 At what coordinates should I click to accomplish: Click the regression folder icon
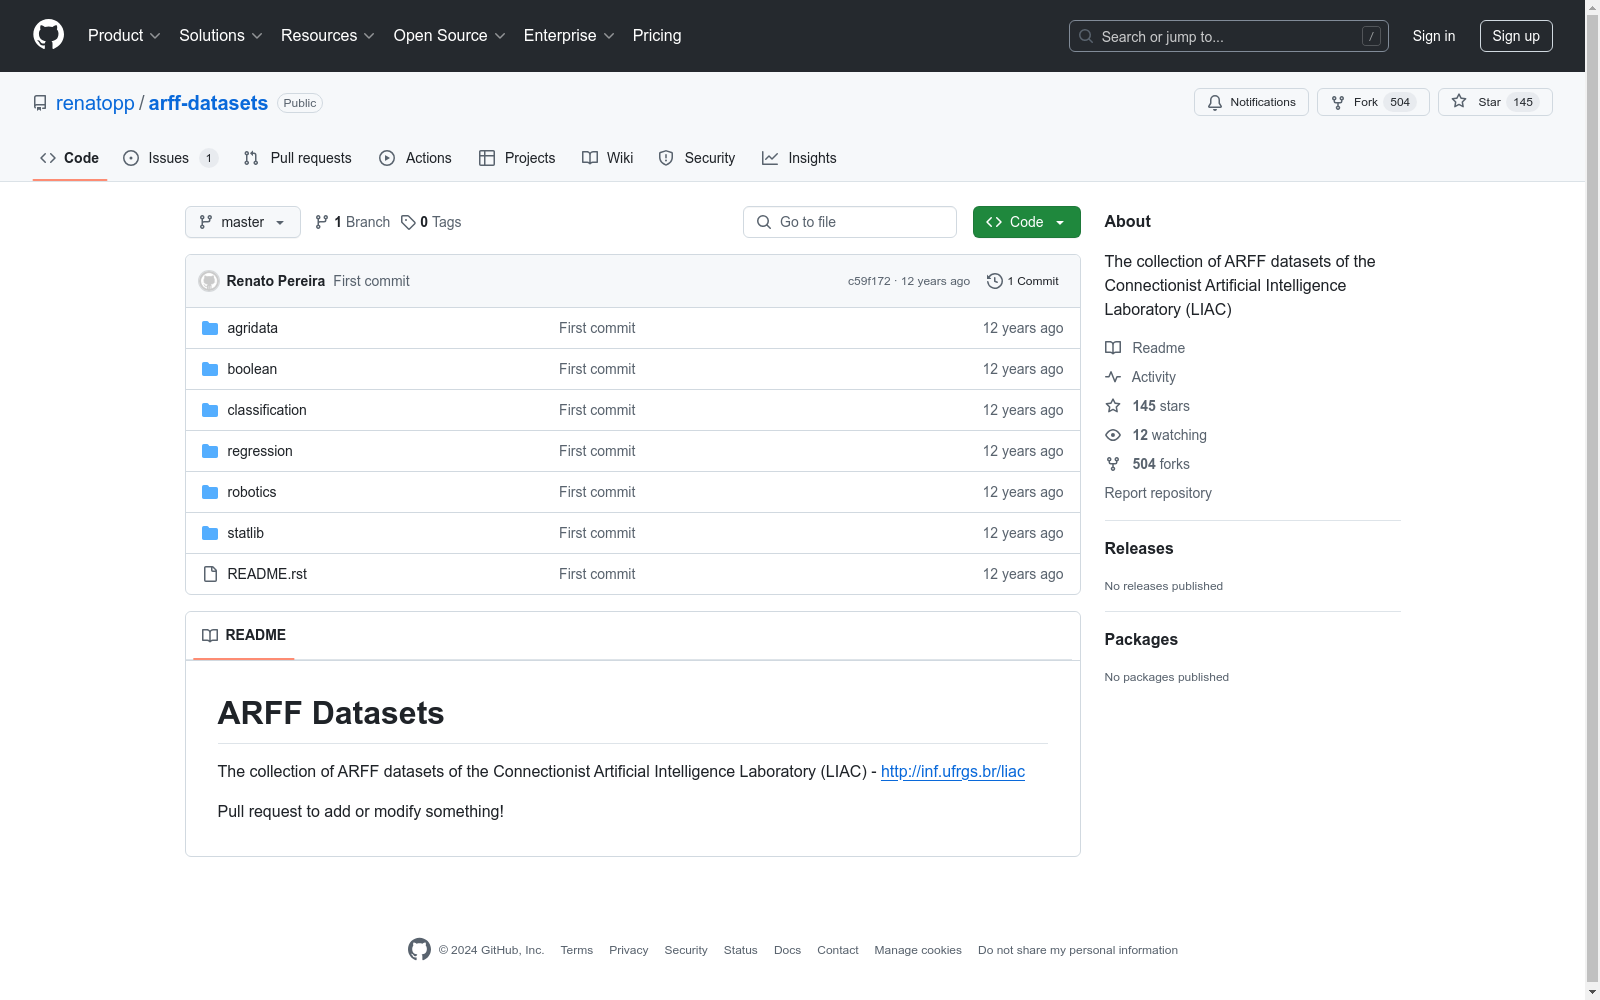[210, 451]
